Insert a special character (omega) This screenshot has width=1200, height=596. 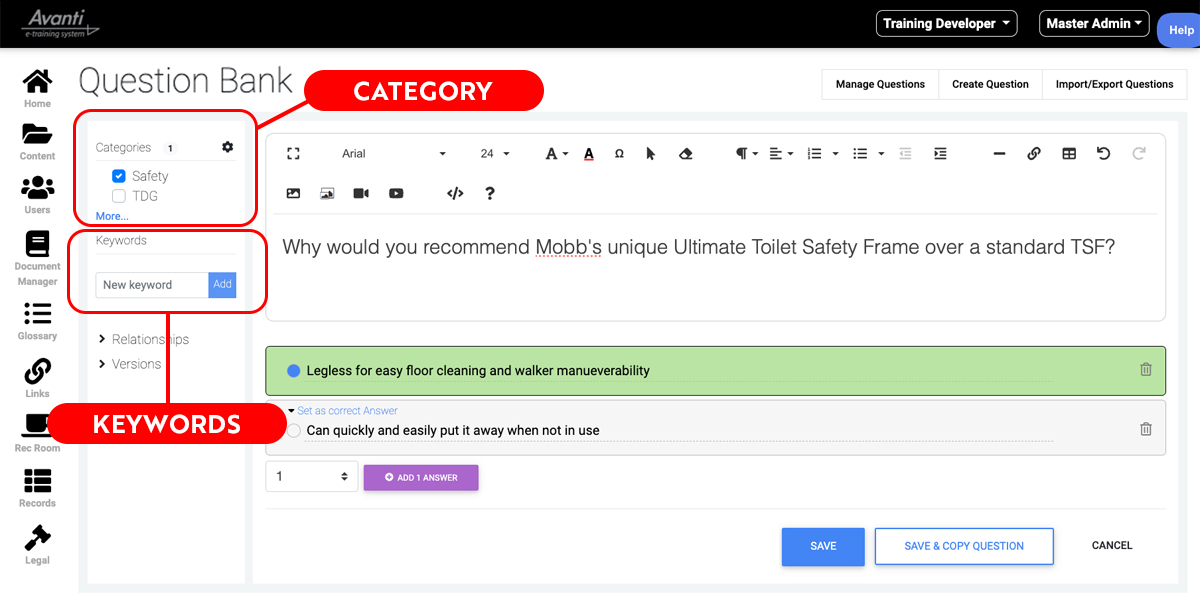(619, 153)
